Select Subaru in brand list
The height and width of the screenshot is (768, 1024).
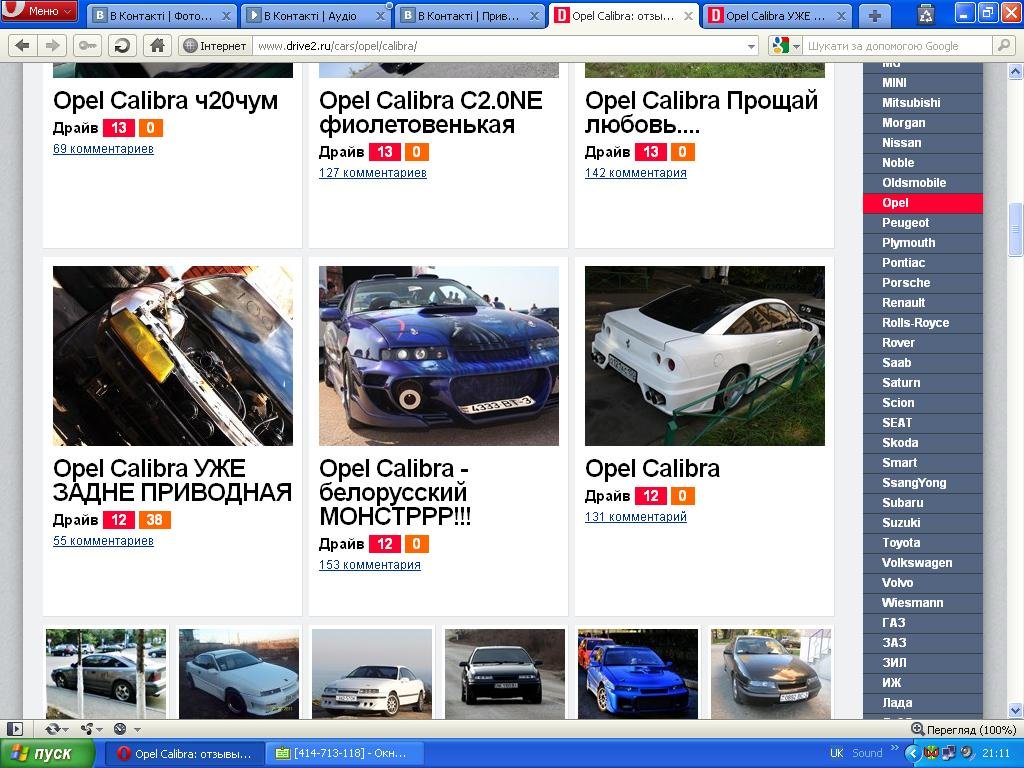[922, 503]
